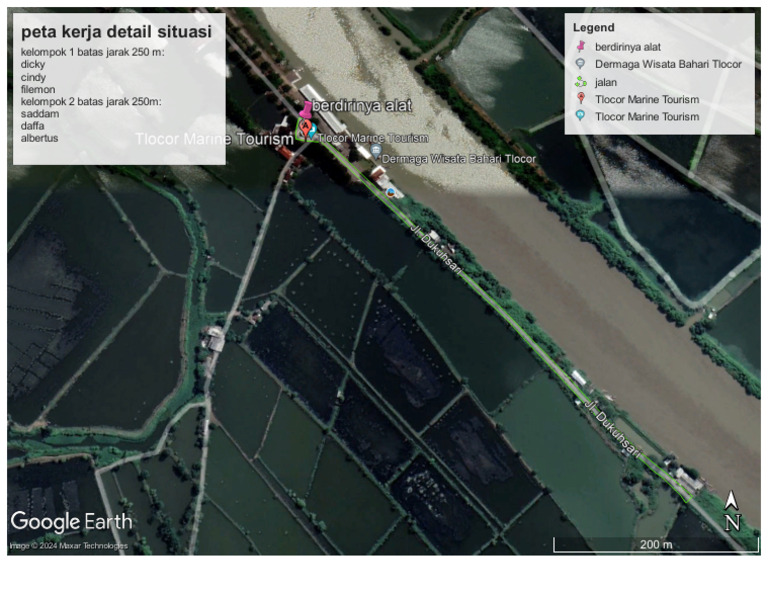
Task: Click the name 'saddam' in the info box
Action: (40, 114)
